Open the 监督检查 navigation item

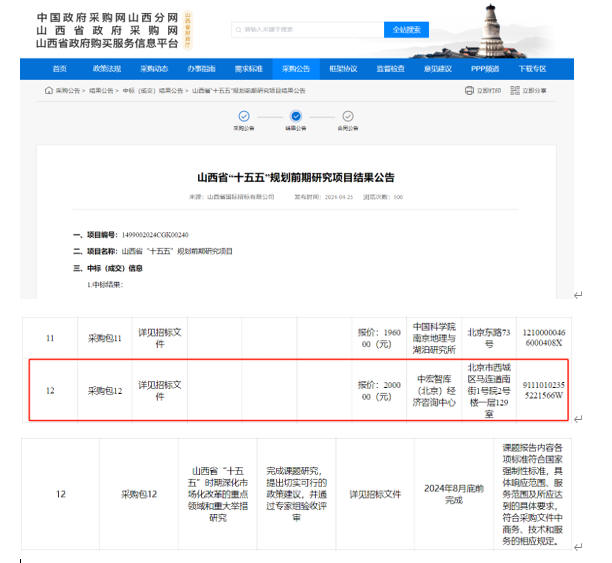[x=390, y=69]
